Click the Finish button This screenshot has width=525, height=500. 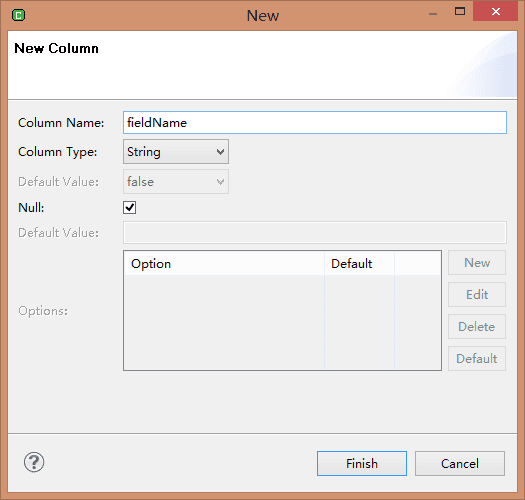(362, 463)
